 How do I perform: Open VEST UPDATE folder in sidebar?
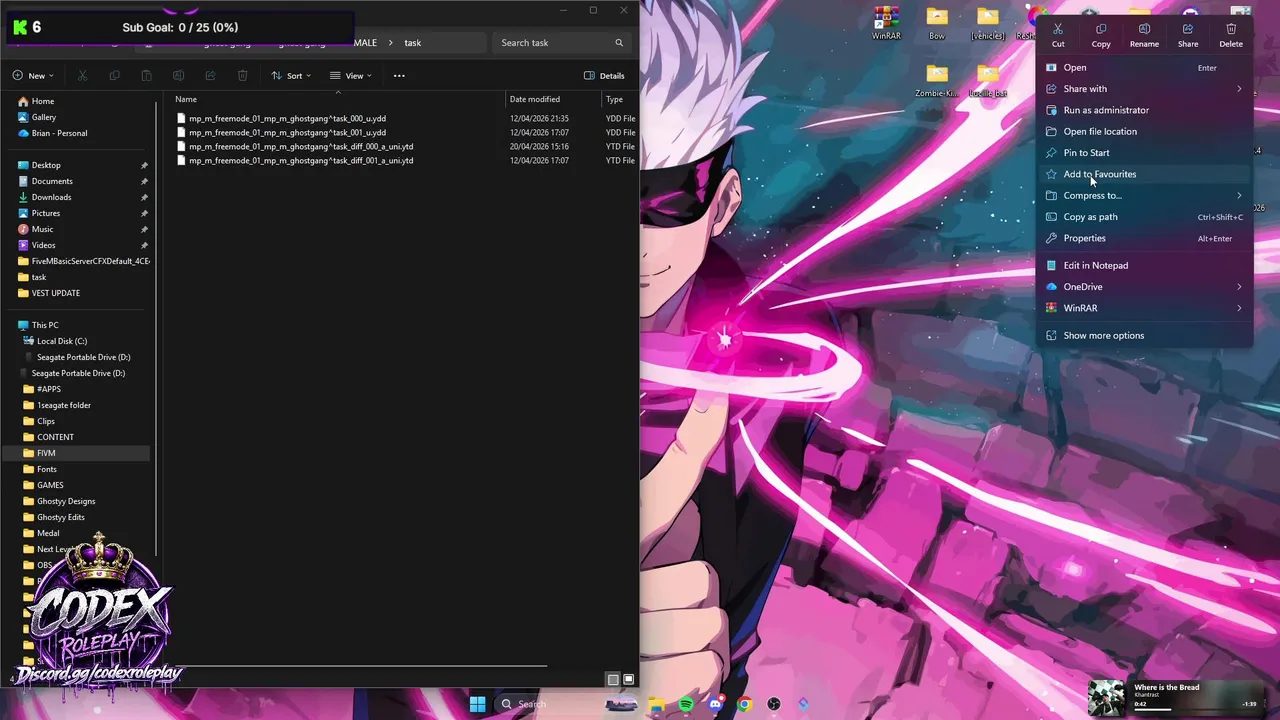tap(55, 293)
